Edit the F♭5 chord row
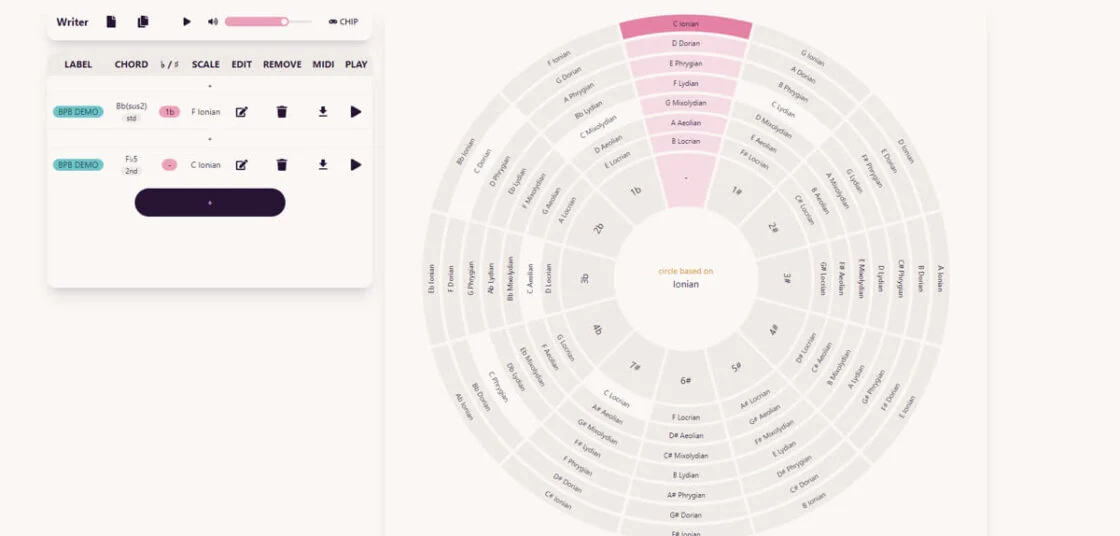Image resolution: width=1120 pixels, height=536 pixels. (241, 165)
